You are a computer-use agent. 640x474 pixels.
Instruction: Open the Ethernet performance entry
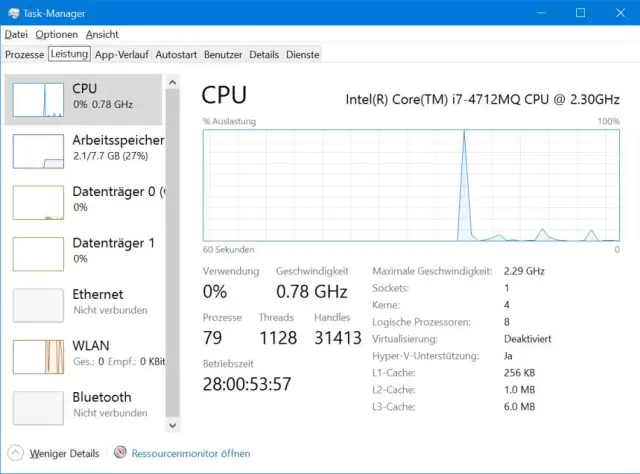click(38, 303)
